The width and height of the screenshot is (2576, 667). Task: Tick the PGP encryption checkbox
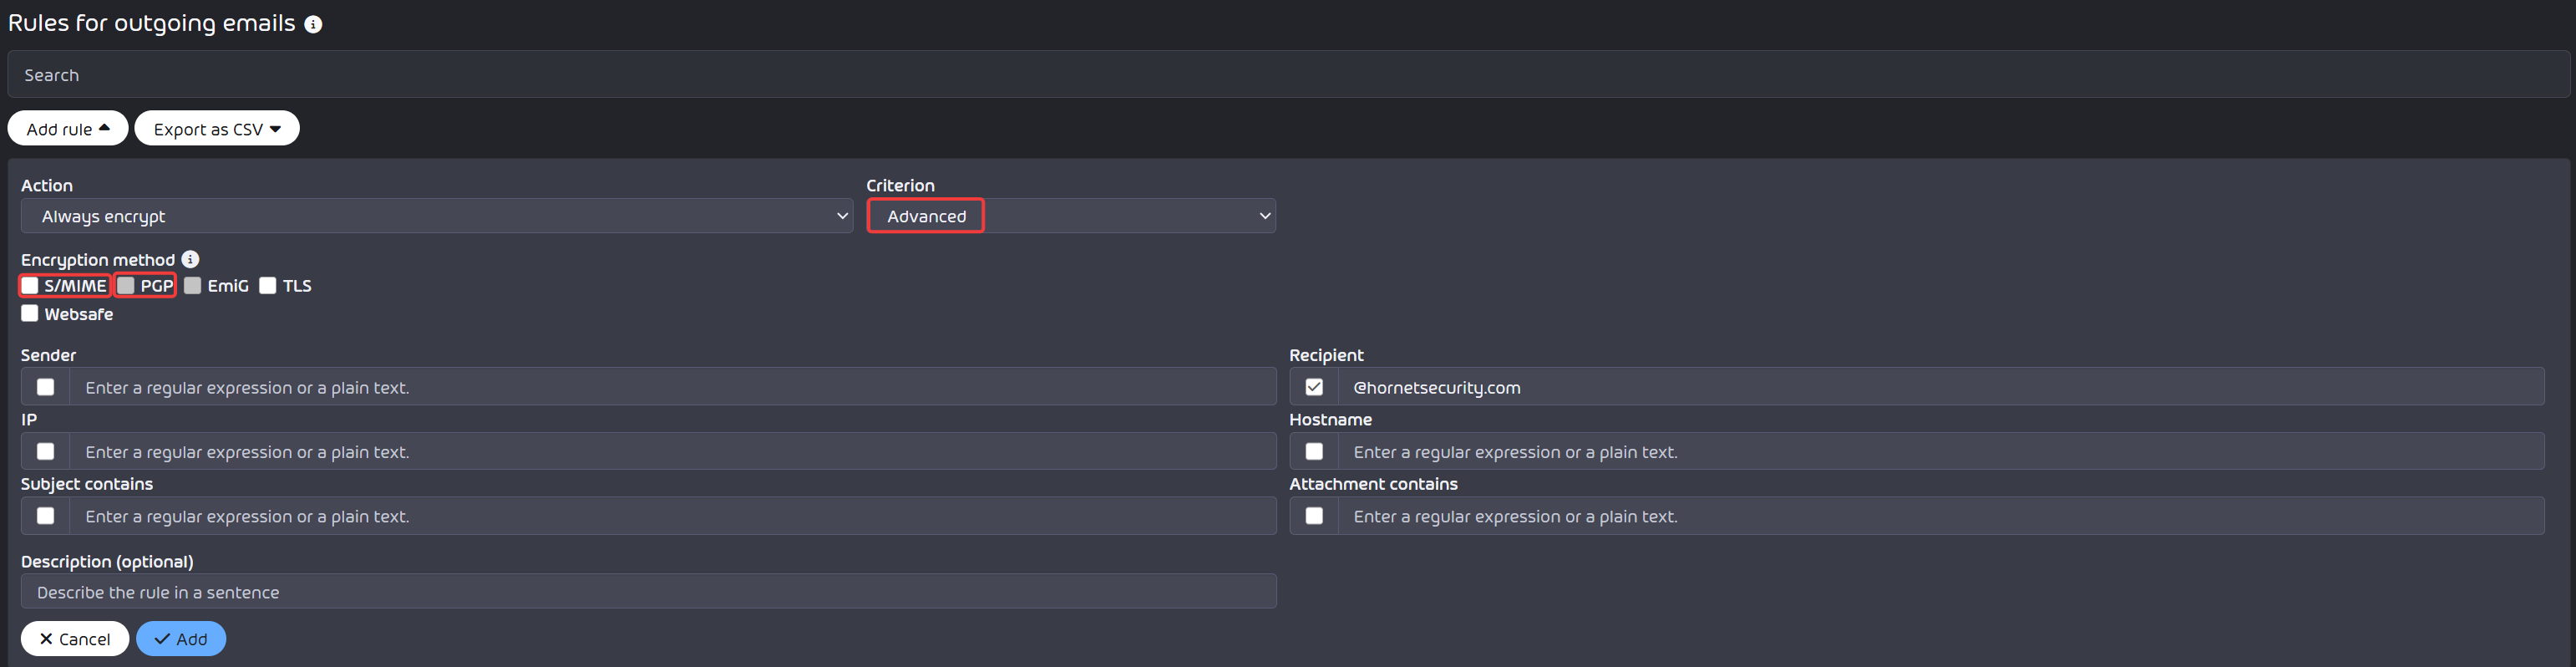pyautogui.click(x=126, y=286)
